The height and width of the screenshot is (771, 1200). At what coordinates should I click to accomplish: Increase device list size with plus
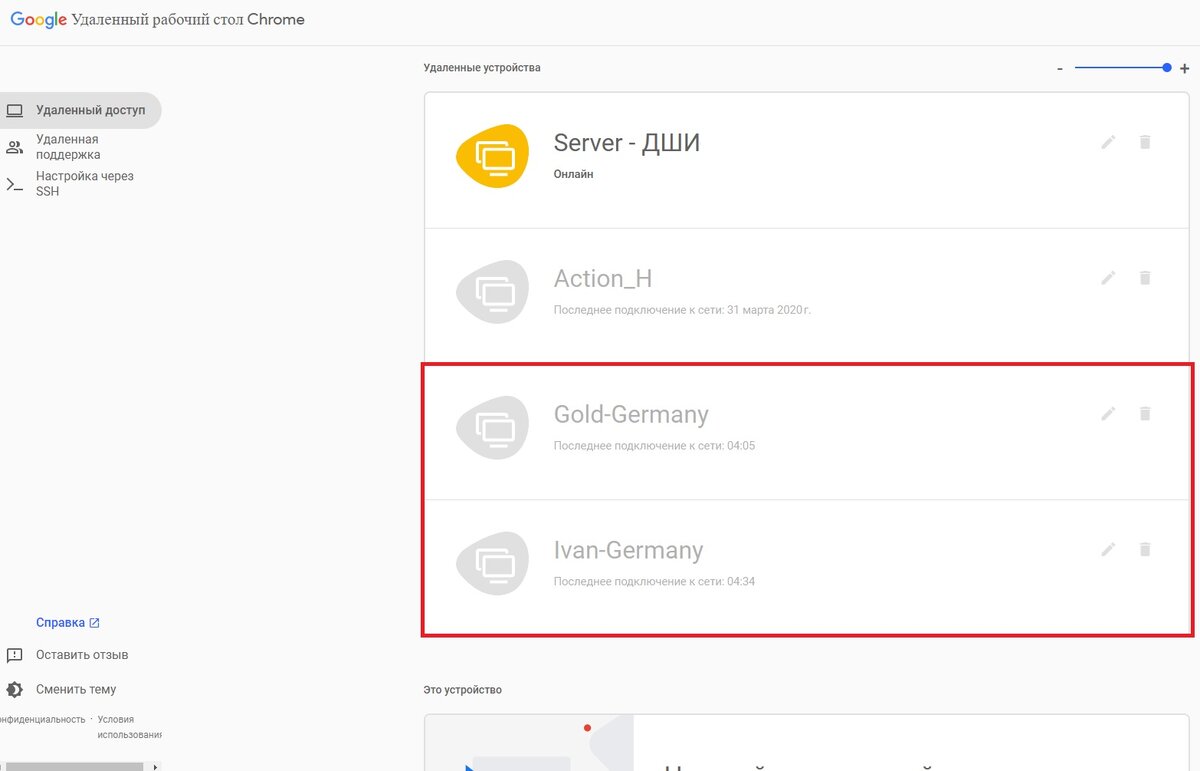tap(1185, 69)
